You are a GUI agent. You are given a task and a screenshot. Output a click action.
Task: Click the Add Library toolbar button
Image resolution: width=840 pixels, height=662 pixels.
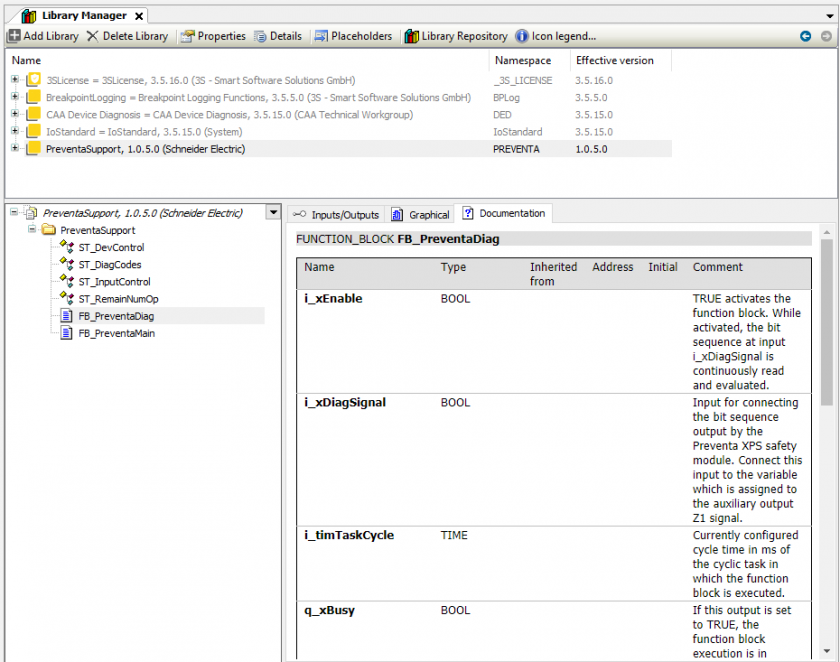click(43, 36)
